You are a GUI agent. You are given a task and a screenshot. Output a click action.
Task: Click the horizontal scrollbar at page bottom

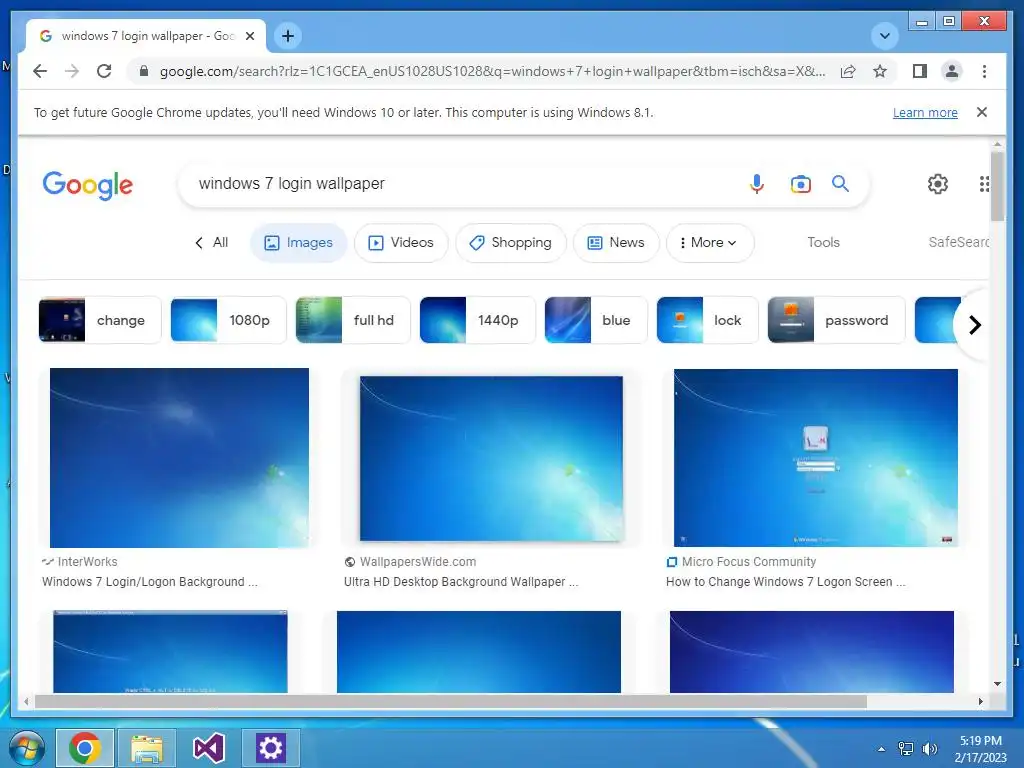451,701
